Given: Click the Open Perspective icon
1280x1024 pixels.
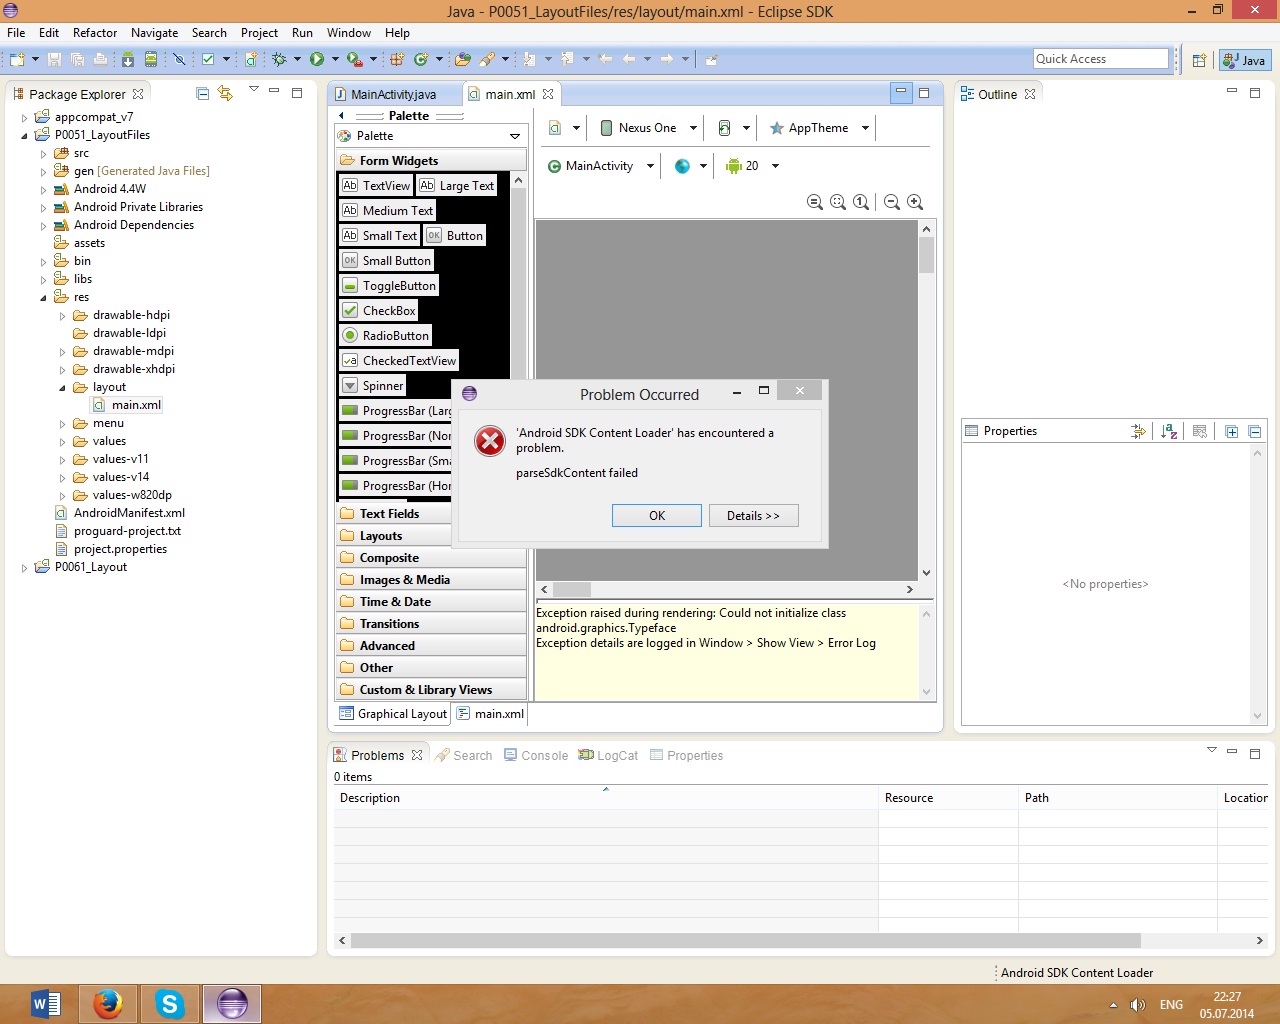Looking at the screenshot, I should pyautogui.click(x=1199, y=60).
